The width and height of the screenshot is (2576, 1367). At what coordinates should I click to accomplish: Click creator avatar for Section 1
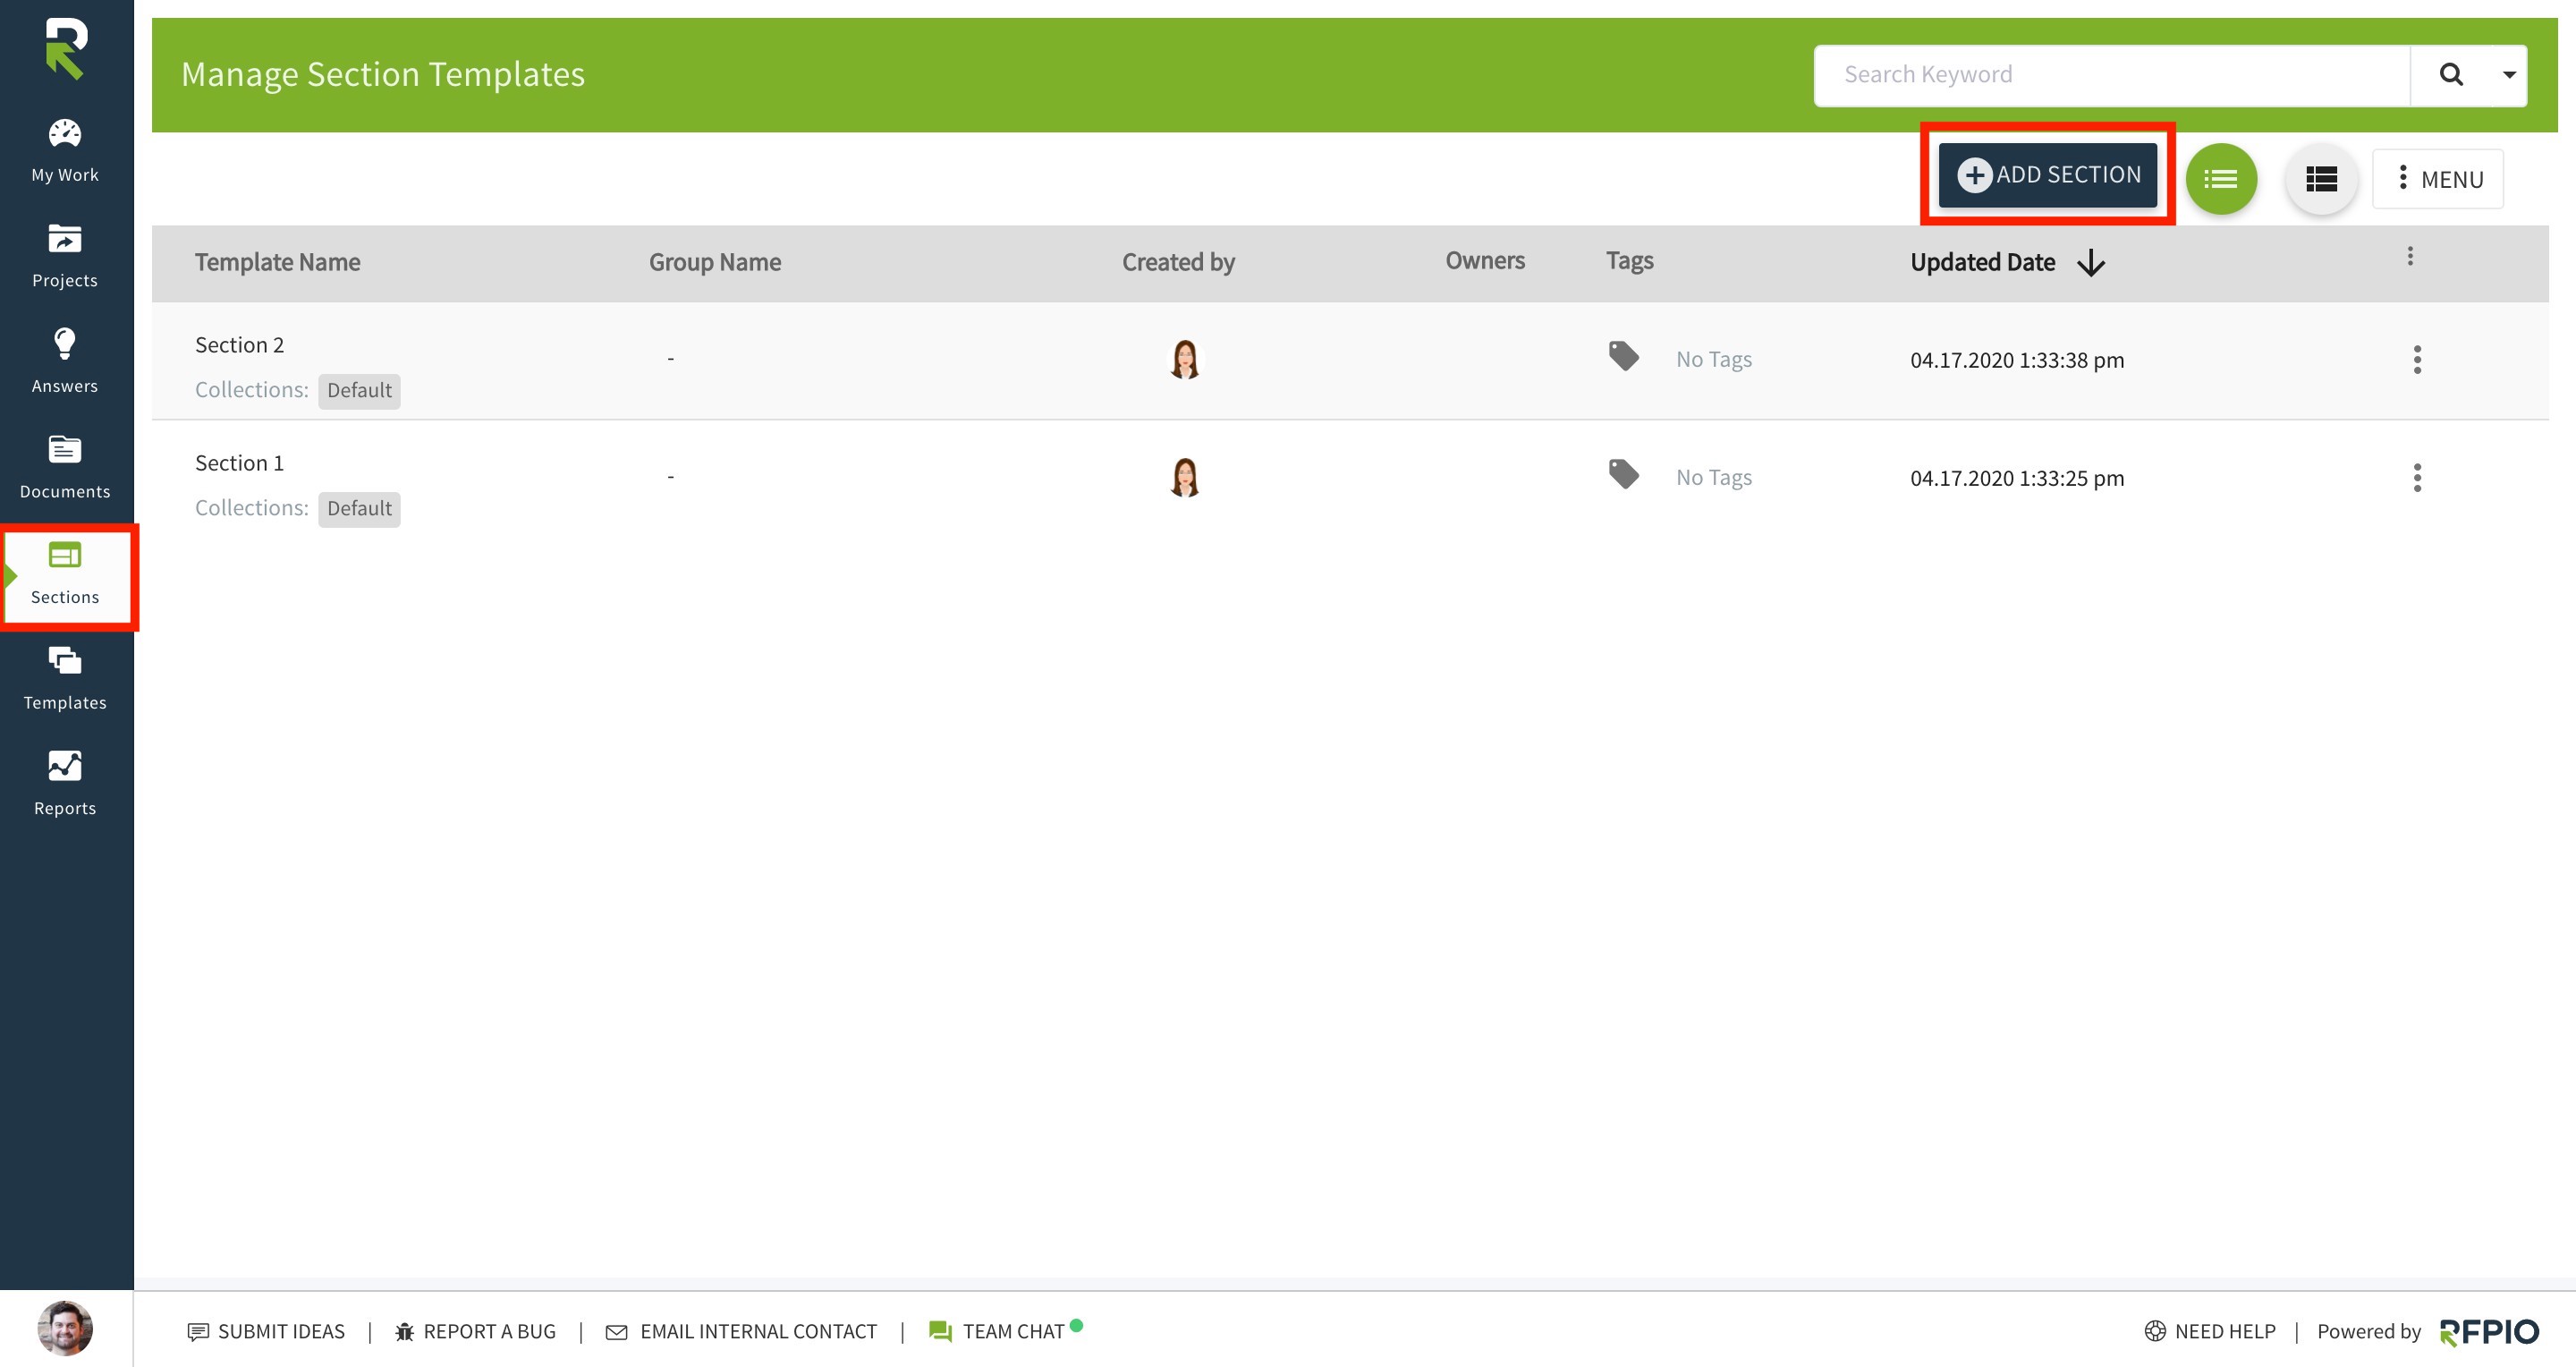pyautogui.click(x=1185, y=477)
